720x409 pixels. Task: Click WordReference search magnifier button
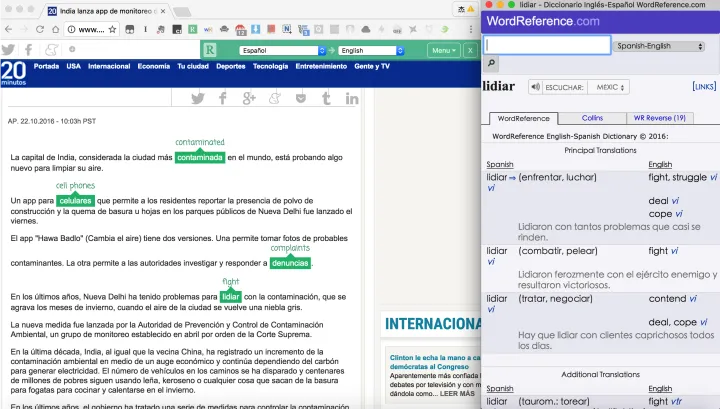coord(491,63)
